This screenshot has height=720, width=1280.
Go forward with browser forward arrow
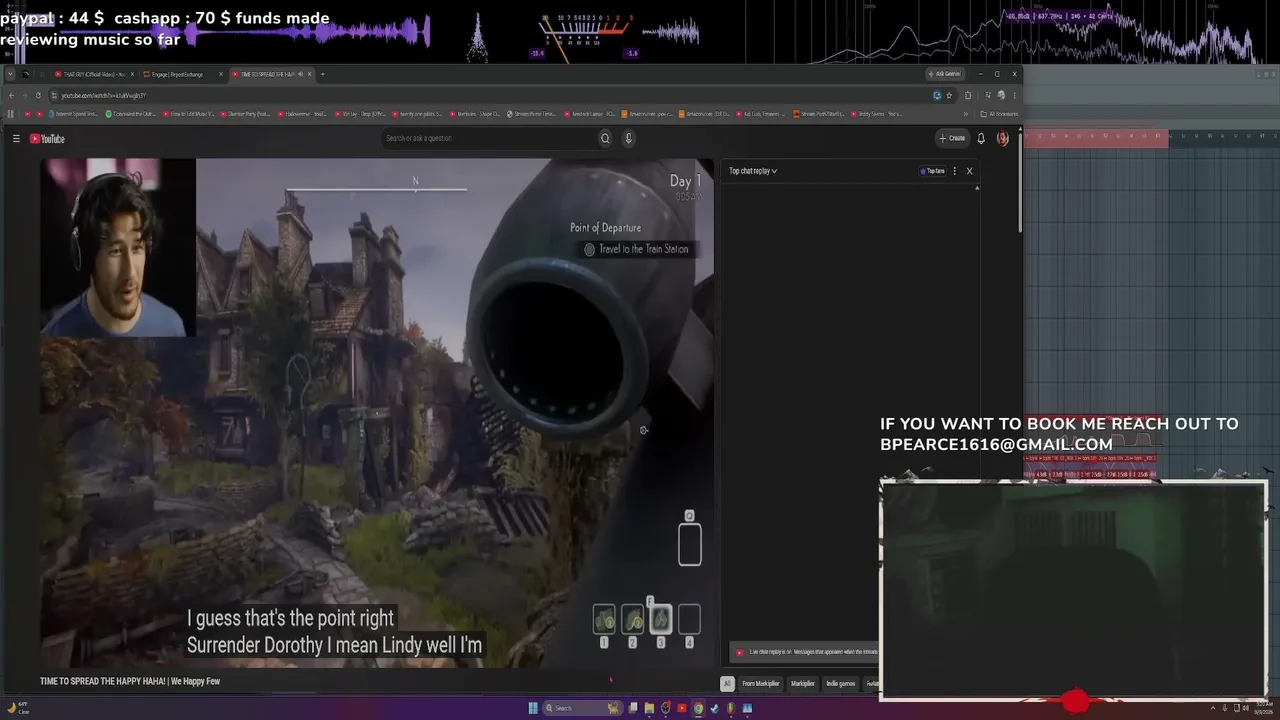25,95
